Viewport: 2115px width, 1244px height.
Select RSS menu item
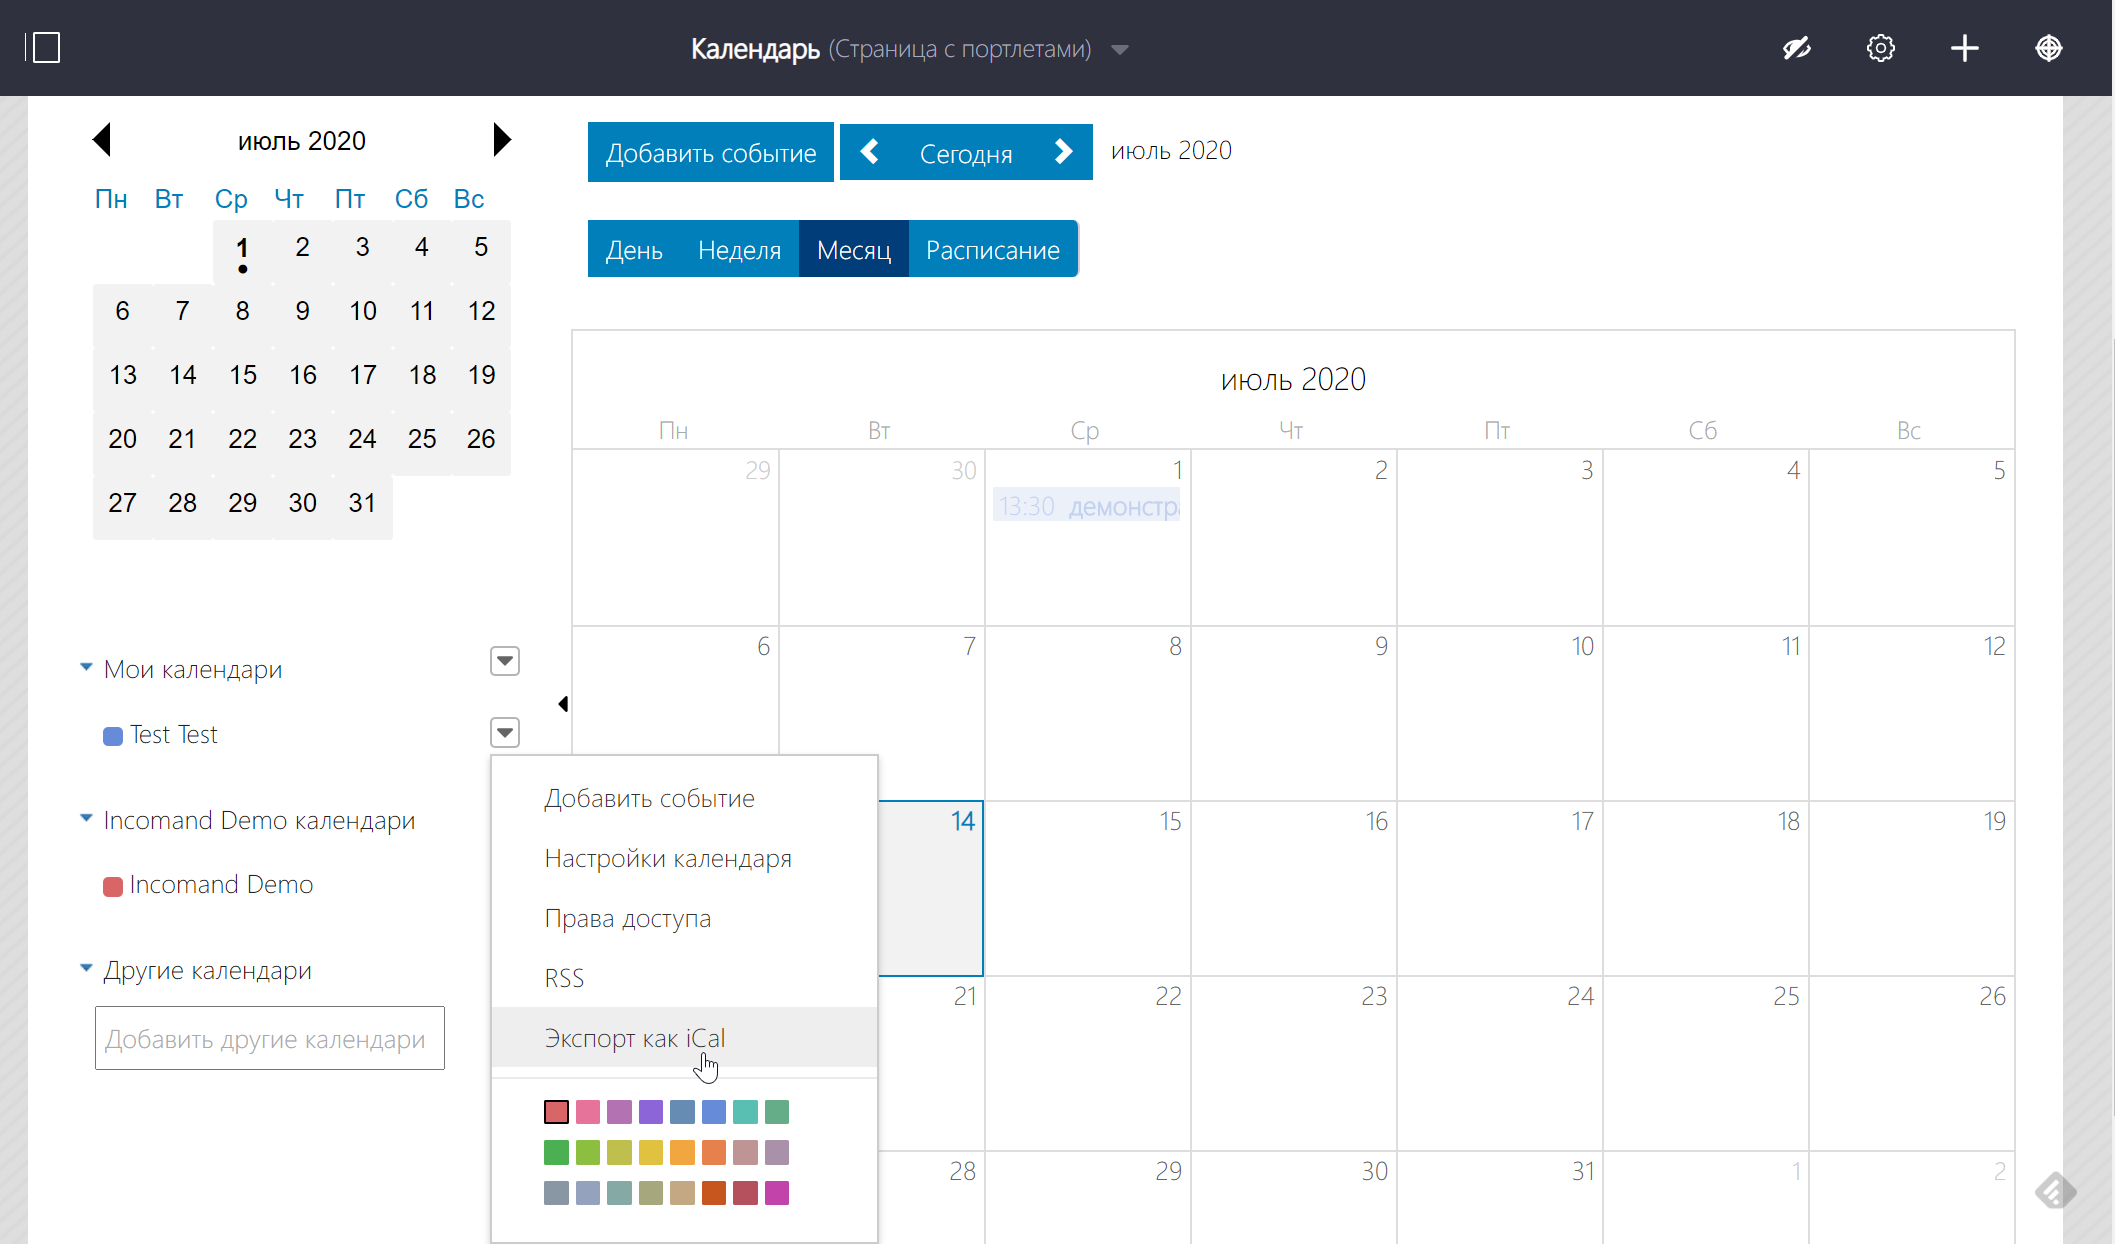685,978
